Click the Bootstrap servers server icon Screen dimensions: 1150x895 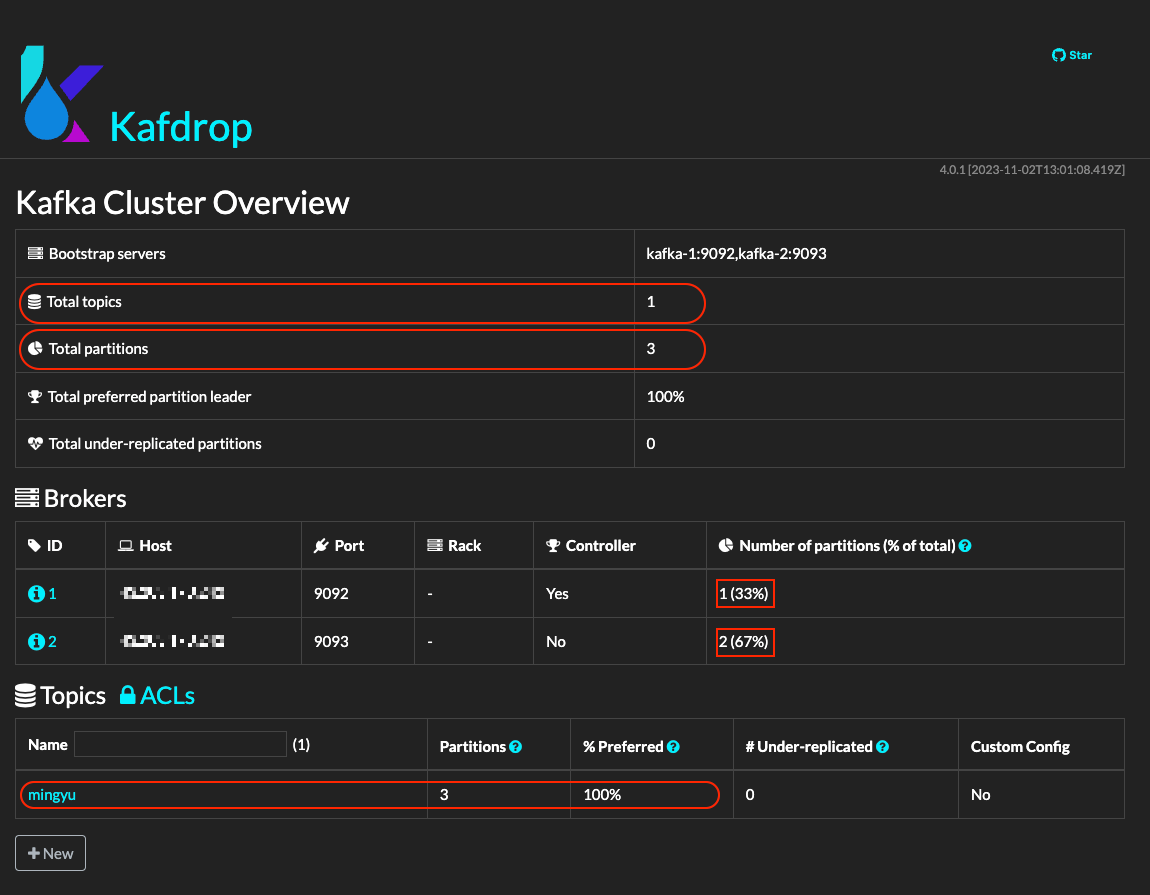[x=35, y=253]
